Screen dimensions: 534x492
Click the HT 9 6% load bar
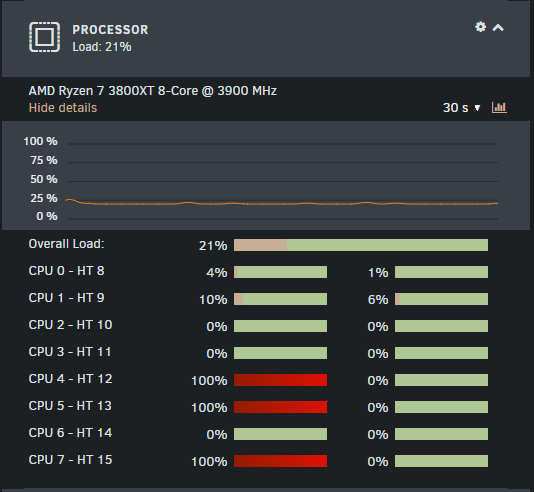(x=441, y=299)
